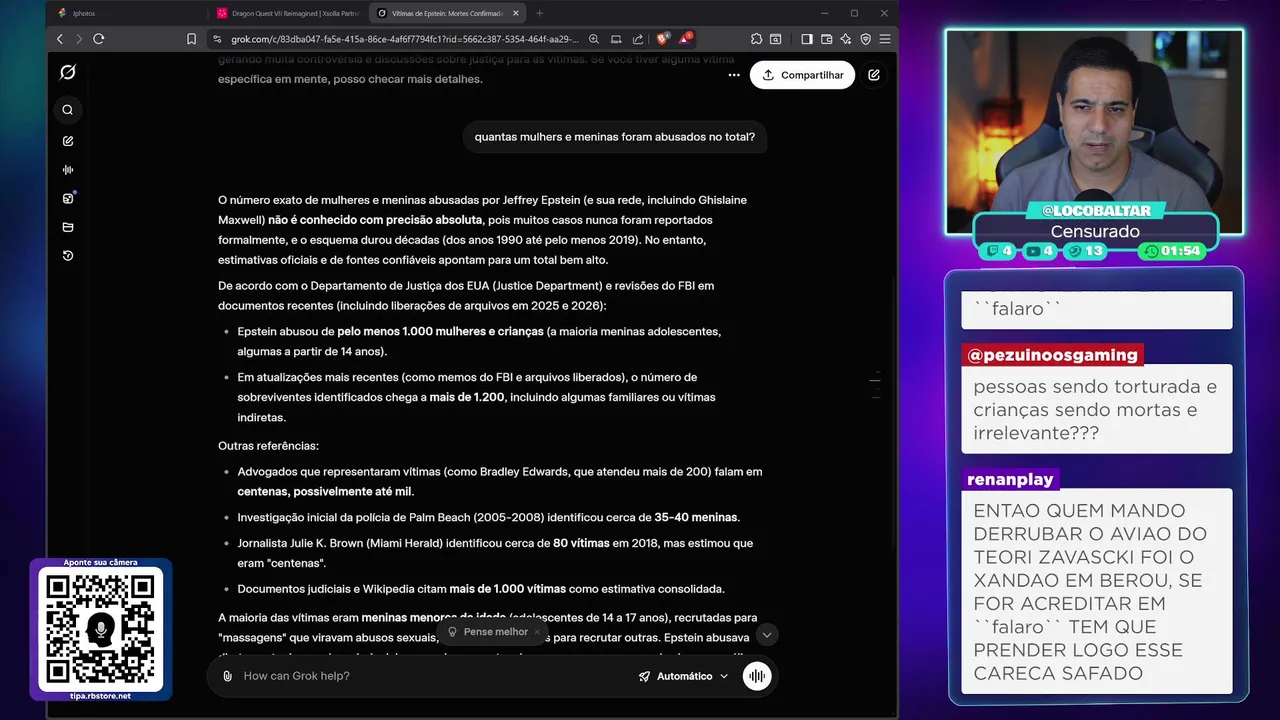
Task: Click the cast/screen icon in address bar
Action: point(616,39)
